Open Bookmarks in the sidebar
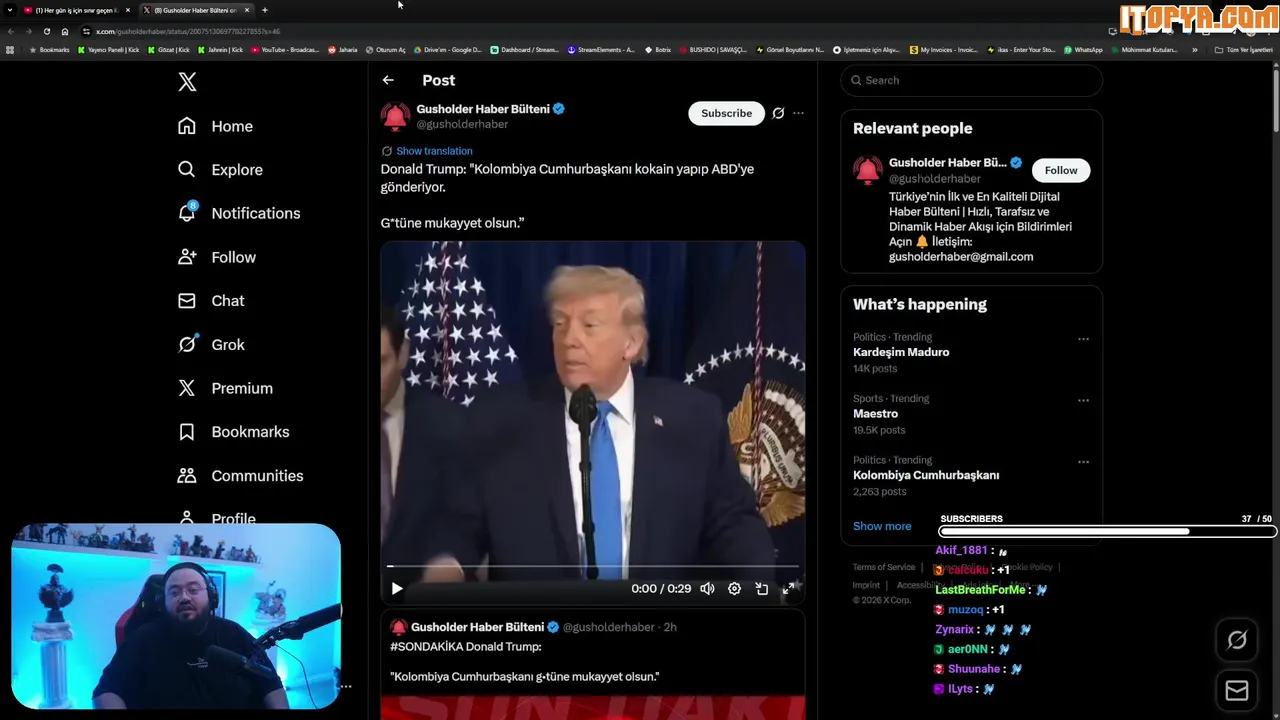The height and width of the screenshot is (720, 1280). tap(234, 432)
